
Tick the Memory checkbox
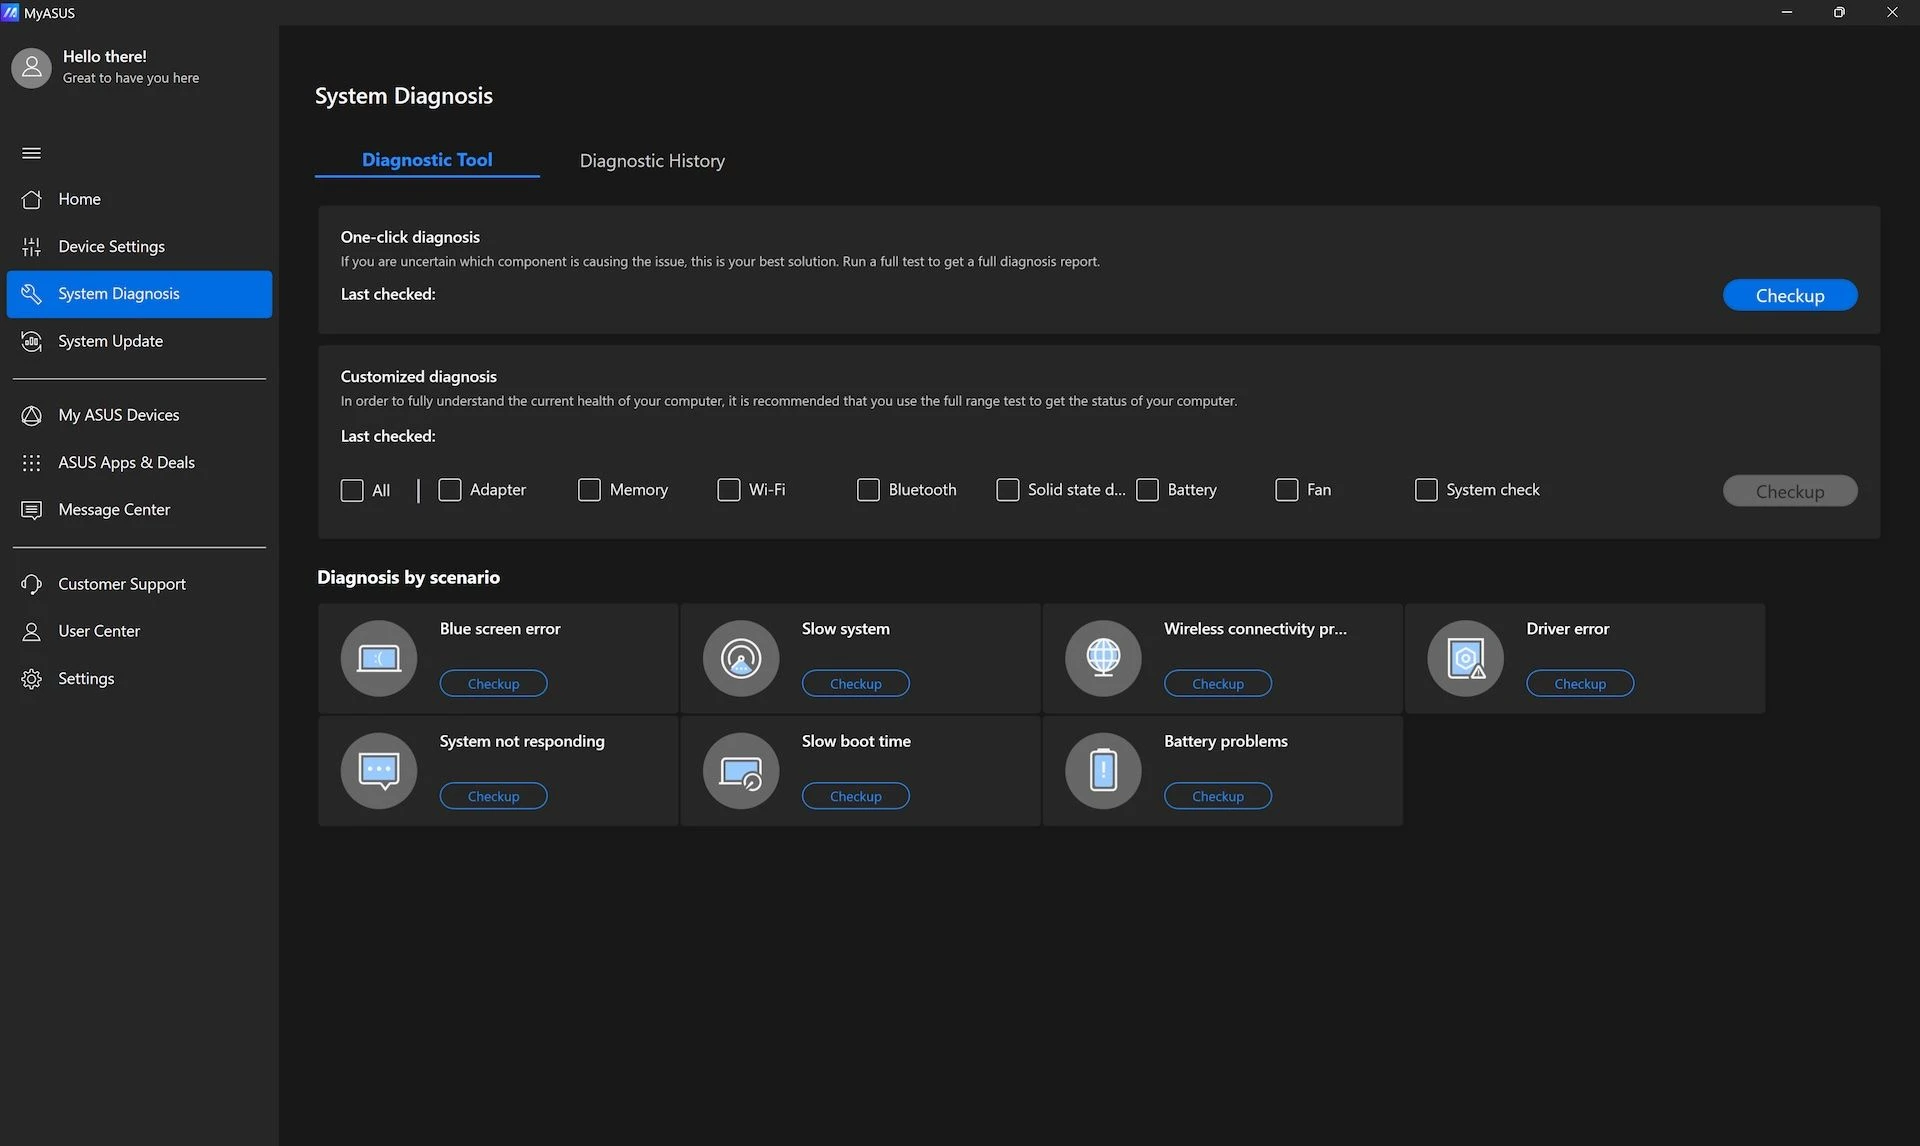tap(589, 490)
